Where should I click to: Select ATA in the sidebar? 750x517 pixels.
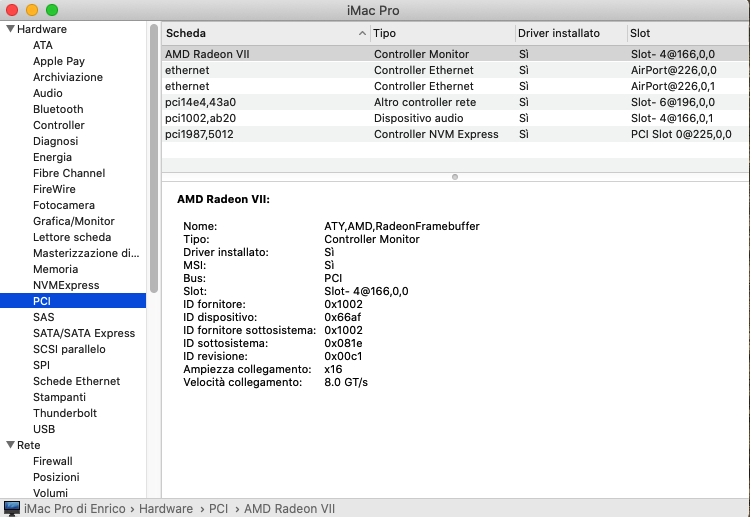(x=43, y=45)
